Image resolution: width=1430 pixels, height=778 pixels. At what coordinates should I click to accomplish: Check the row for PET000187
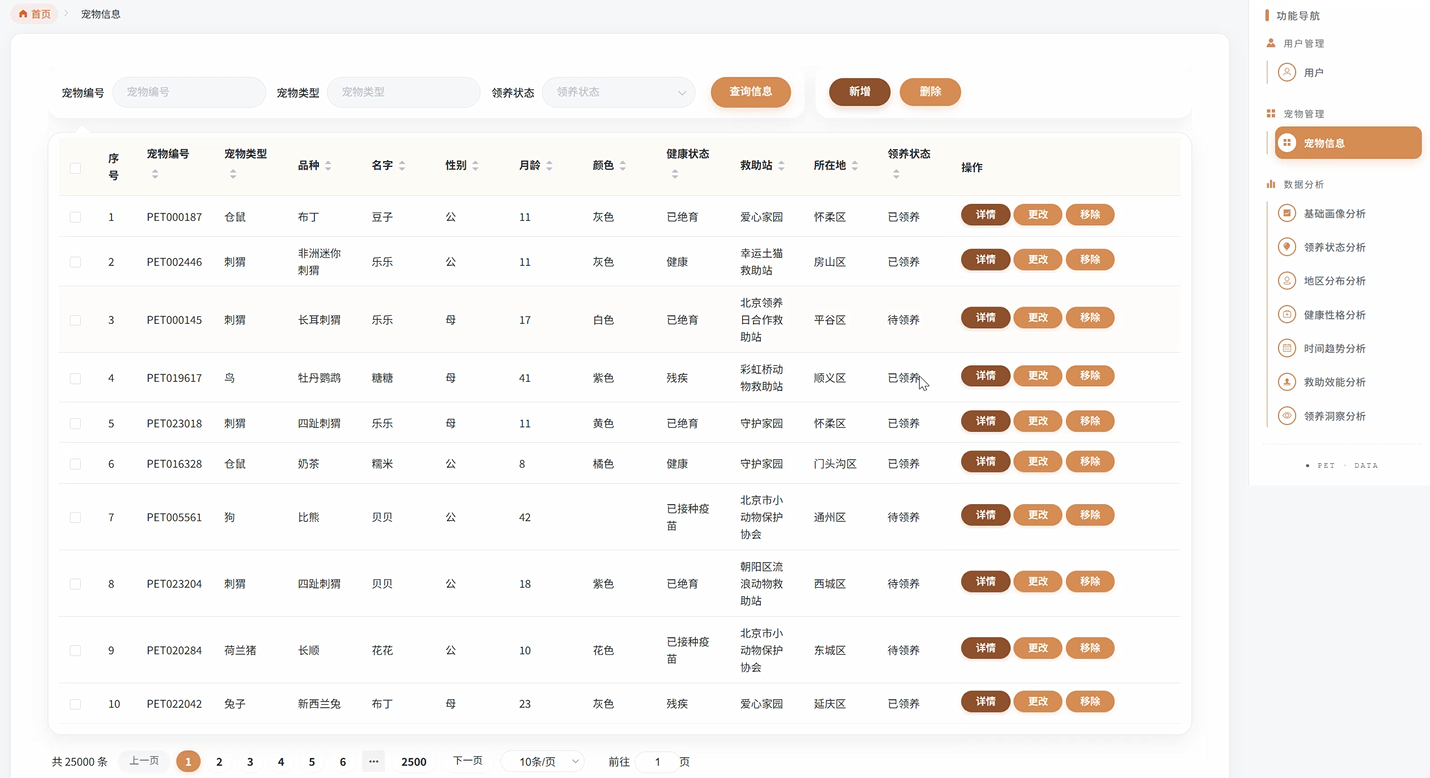click(75, 217)
